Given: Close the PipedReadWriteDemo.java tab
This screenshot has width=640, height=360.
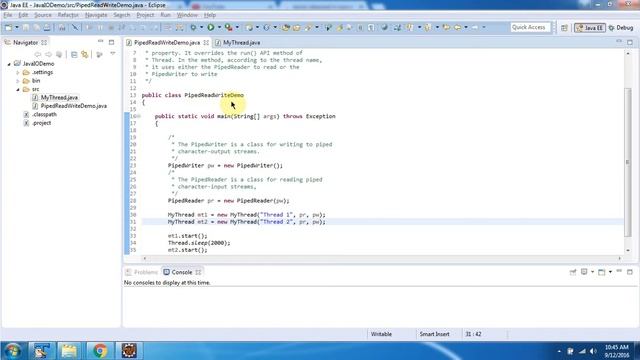Looking at the screenshot, I should tap(206, 42).
